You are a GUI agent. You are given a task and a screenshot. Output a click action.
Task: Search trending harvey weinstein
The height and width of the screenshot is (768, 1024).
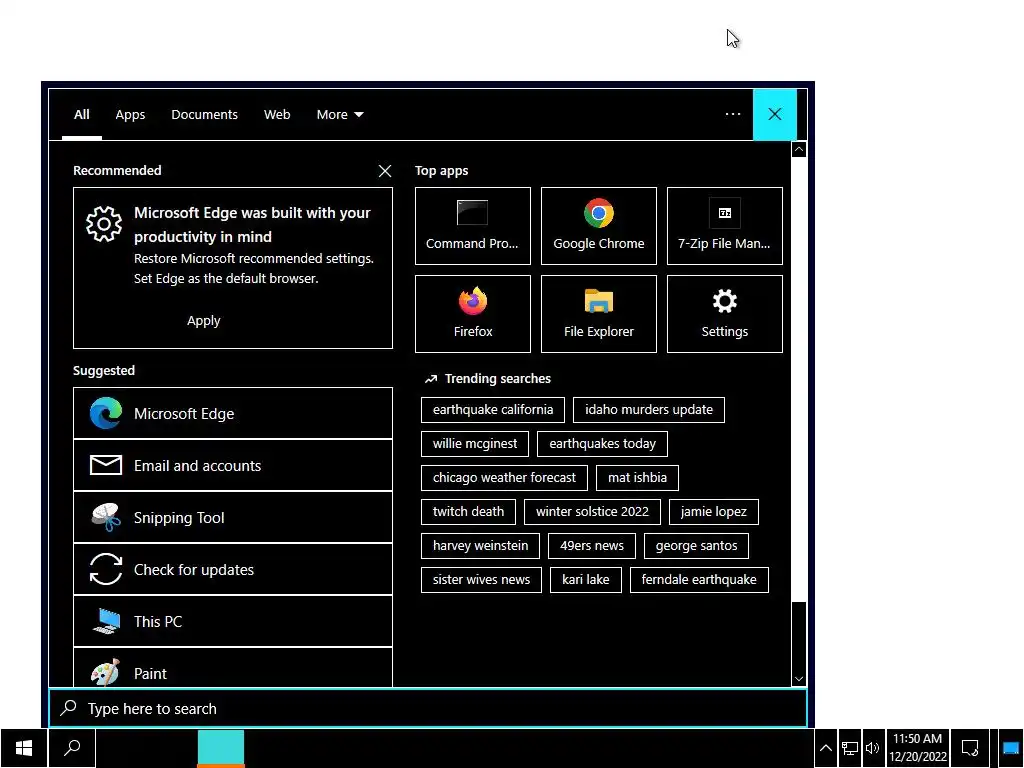click(480, 545)
